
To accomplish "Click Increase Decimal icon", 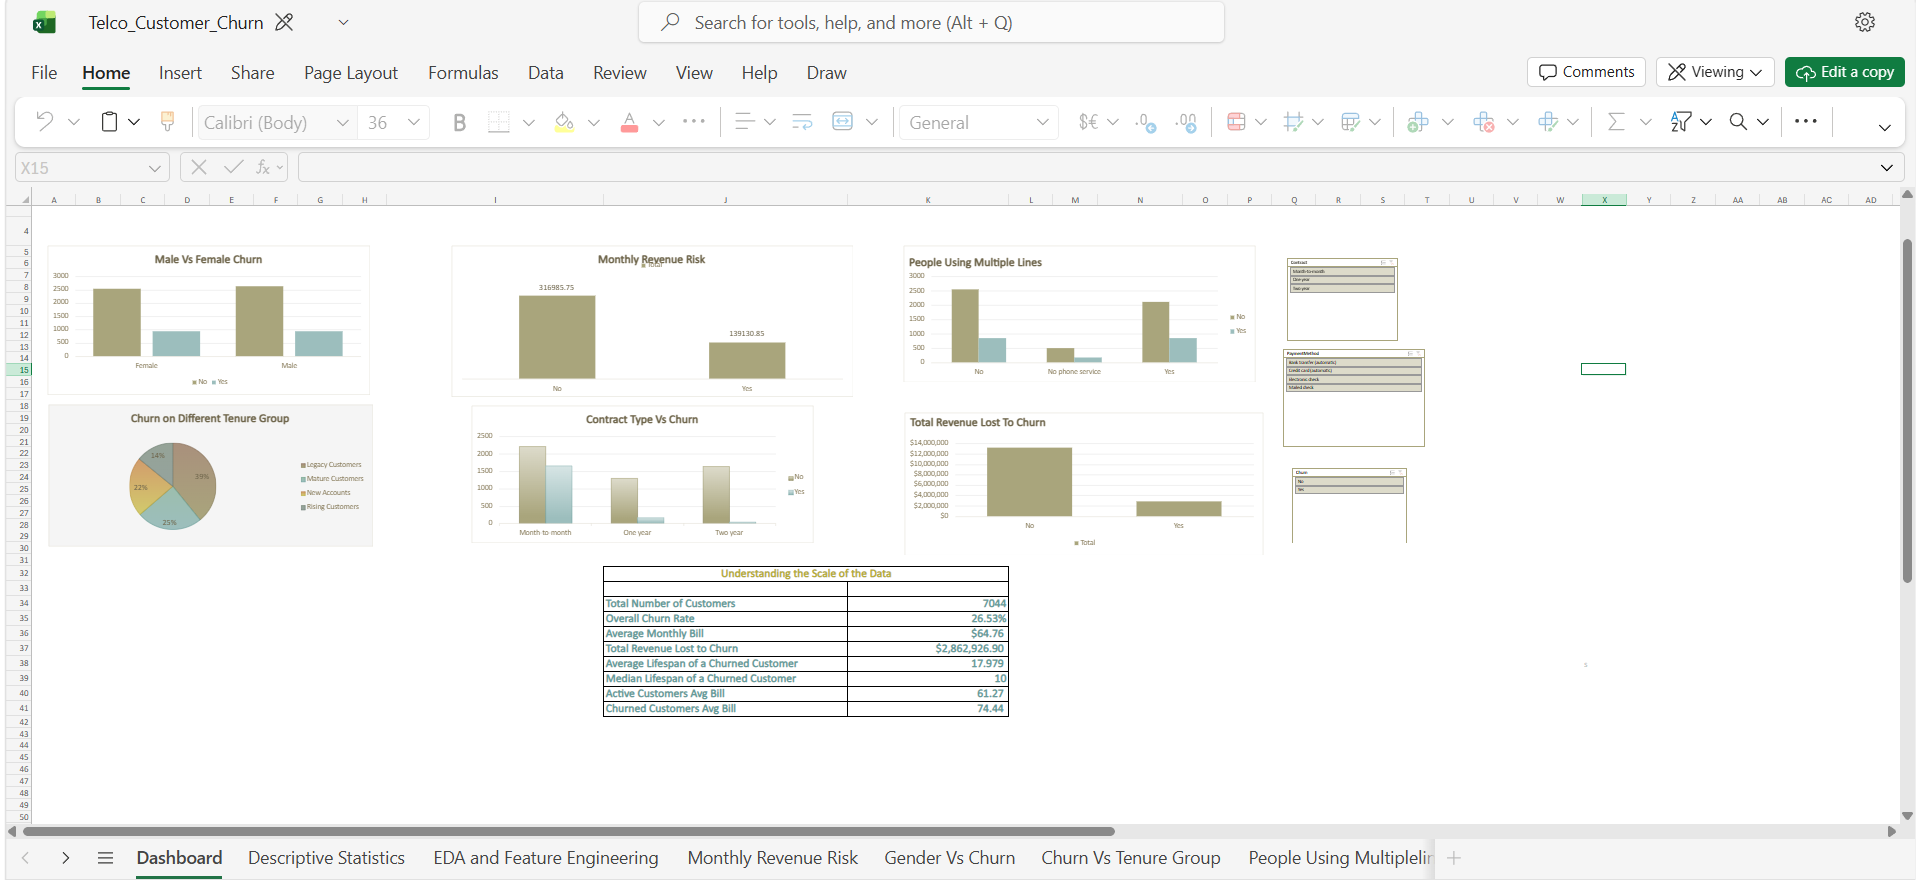I will (x=1186, y=122).
